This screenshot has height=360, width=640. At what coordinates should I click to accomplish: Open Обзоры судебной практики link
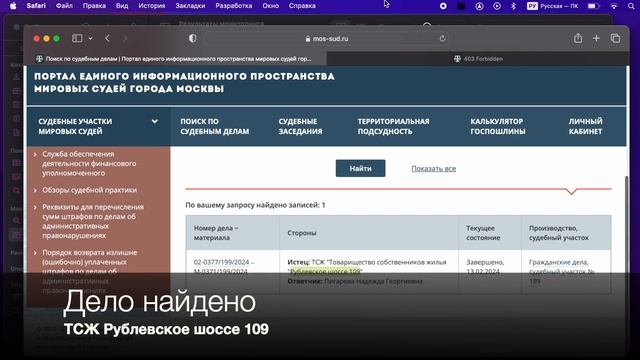(90, 190)
